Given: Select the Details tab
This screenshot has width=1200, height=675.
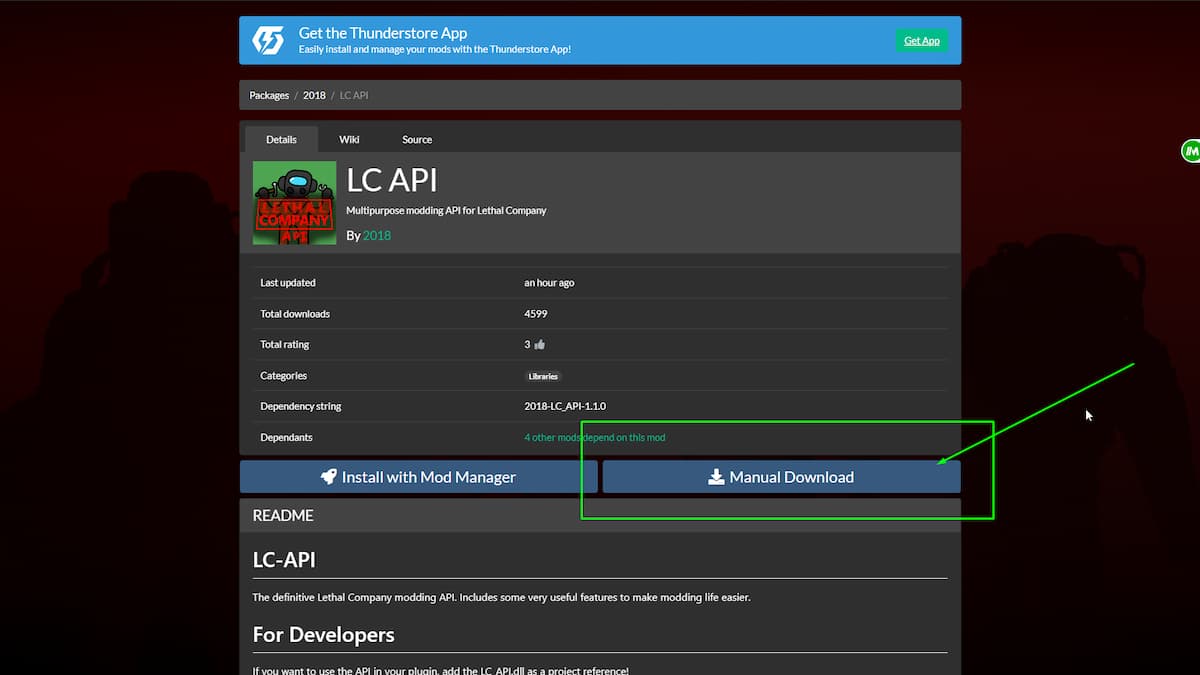Looking at the screenshot, I should 281,140.
